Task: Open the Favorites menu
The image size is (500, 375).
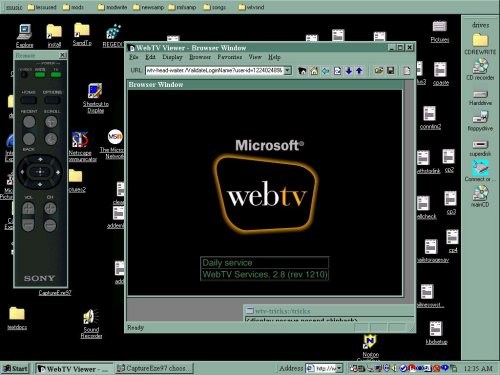Action: click(230, 57)
